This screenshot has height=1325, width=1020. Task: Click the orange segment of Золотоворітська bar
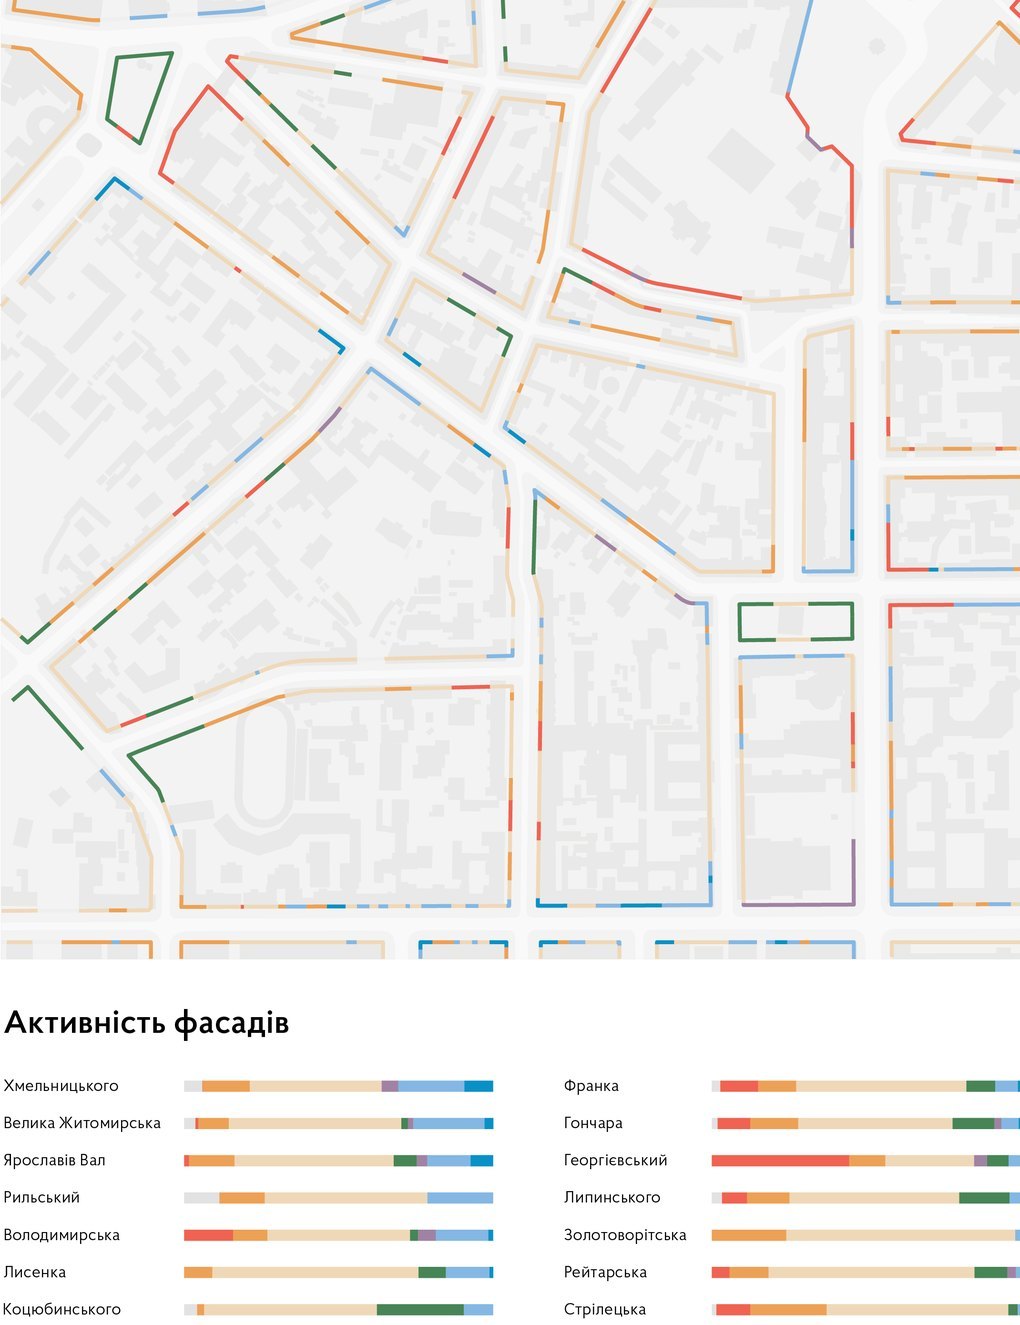pyautogui.click(x=749, y=1235)
